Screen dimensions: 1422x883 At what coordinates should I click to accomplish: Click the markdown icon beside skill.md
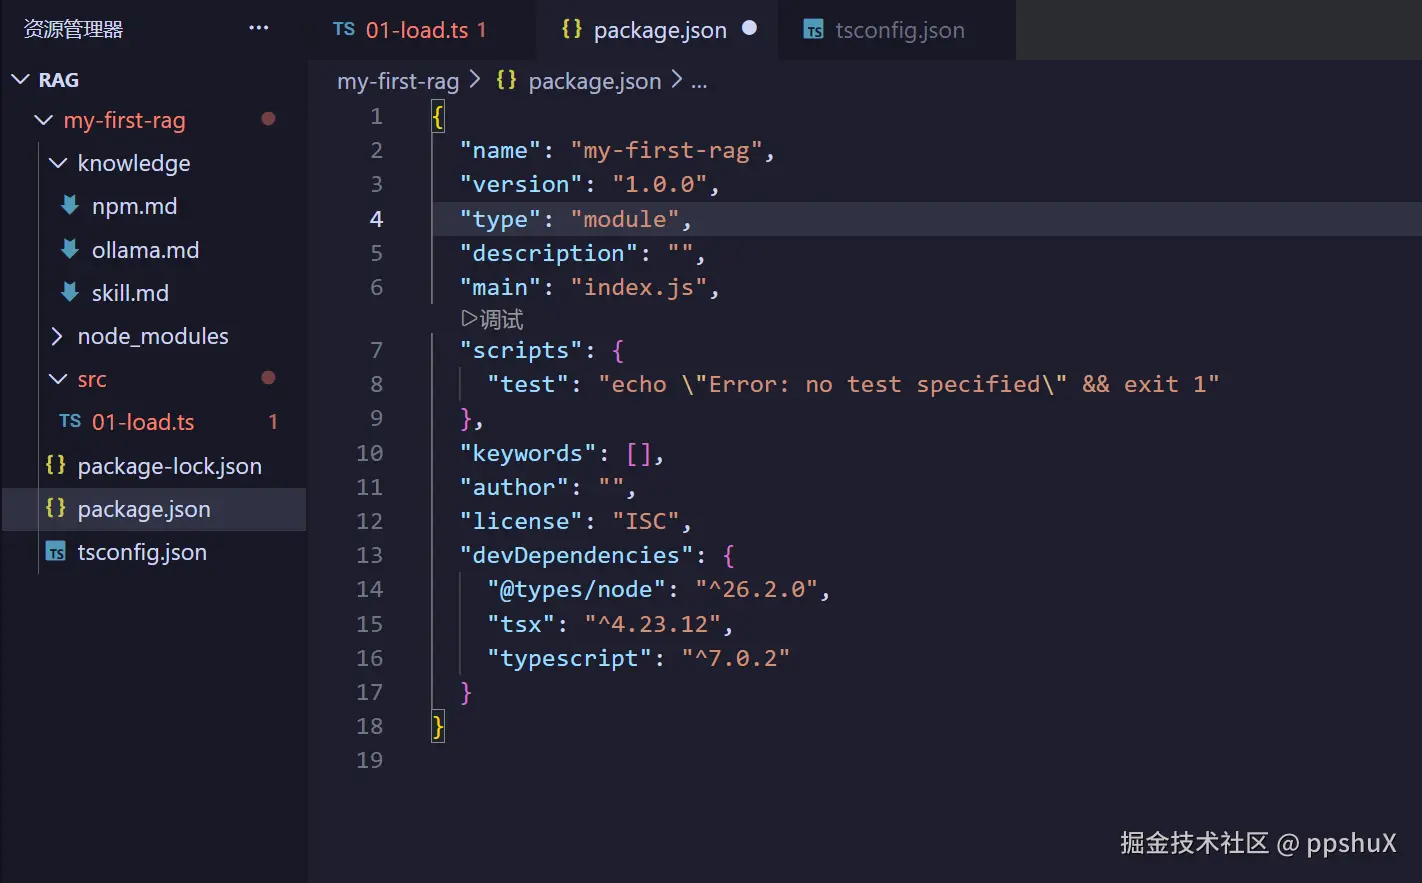tap(70, 292)
